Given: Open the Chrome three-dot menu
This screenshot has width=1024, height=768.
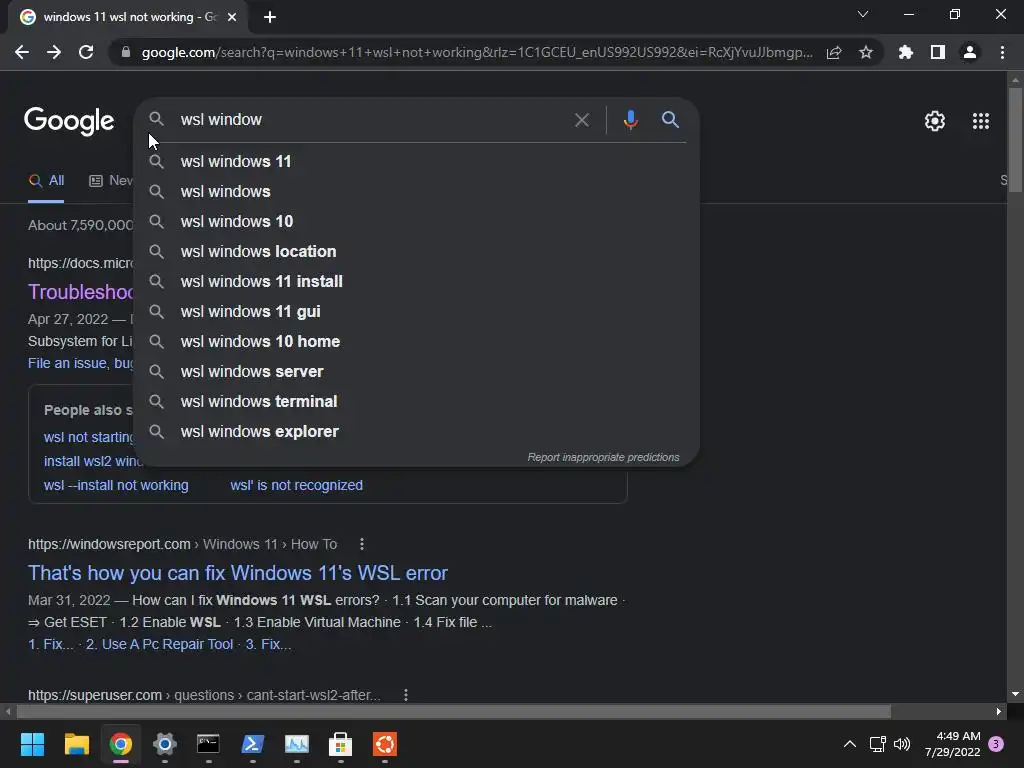Looking at the screenshot, I should click(1002, 52).
